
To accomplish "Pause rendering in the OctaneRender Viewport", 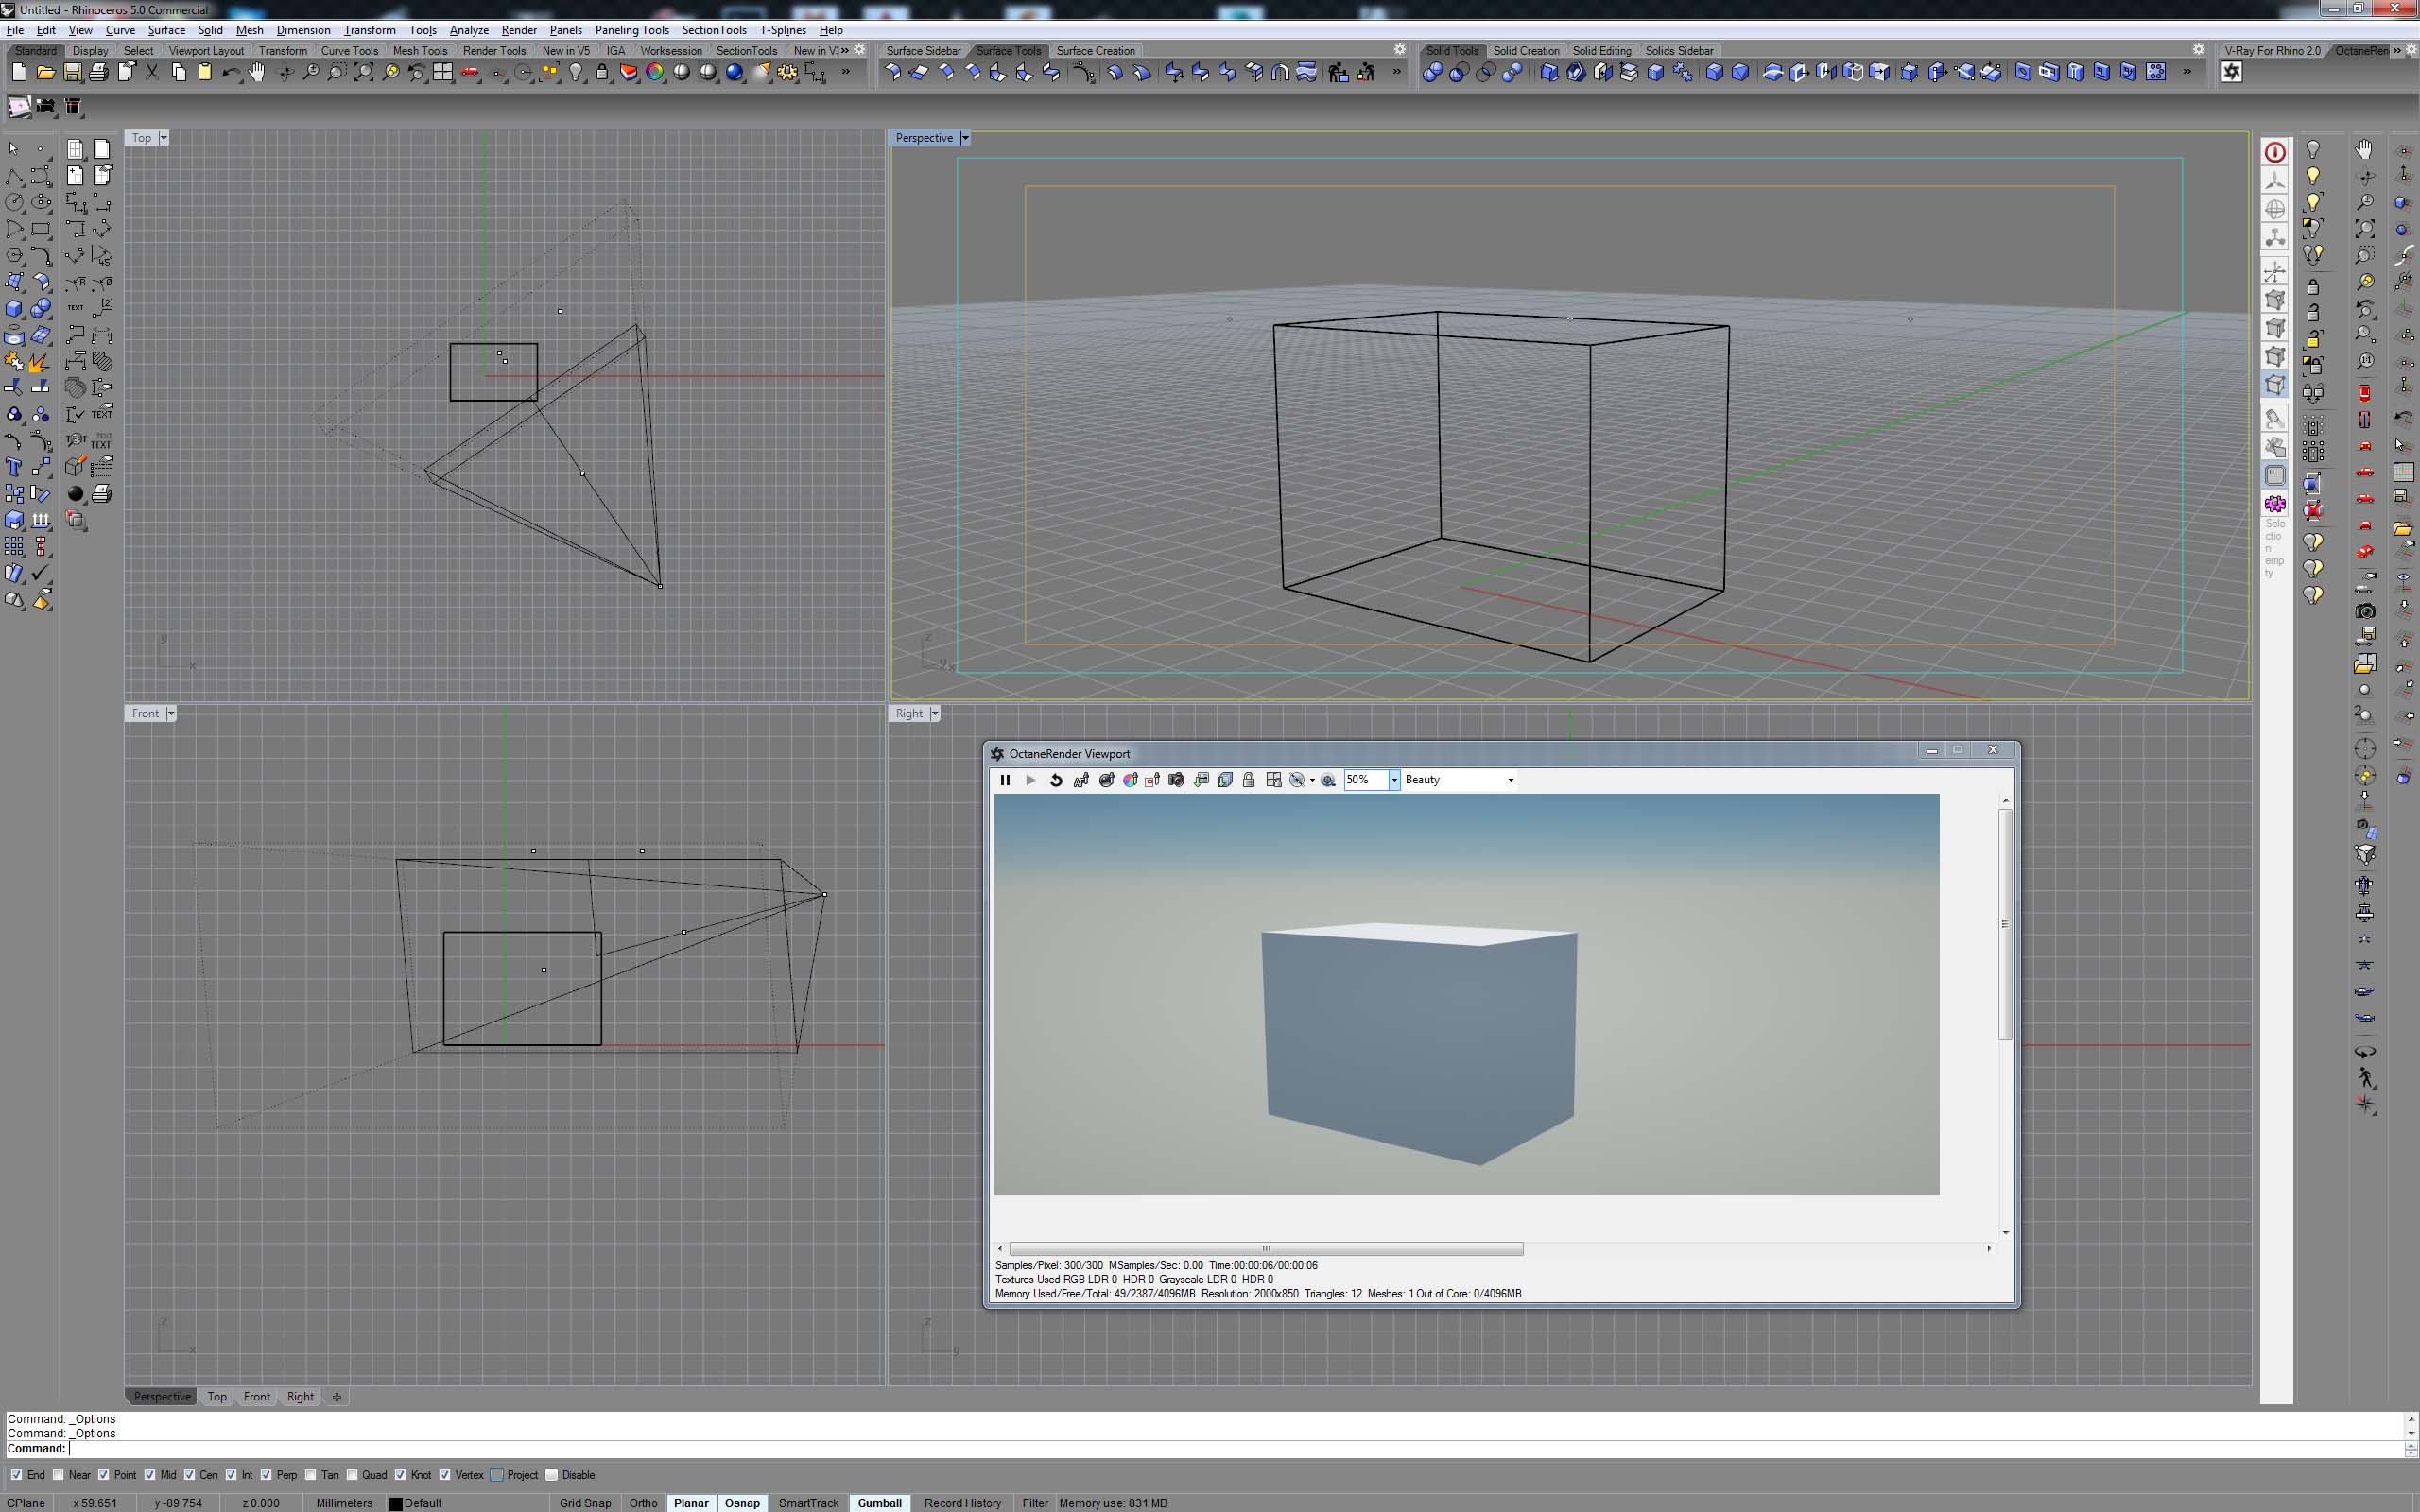I will [1005, 780].
